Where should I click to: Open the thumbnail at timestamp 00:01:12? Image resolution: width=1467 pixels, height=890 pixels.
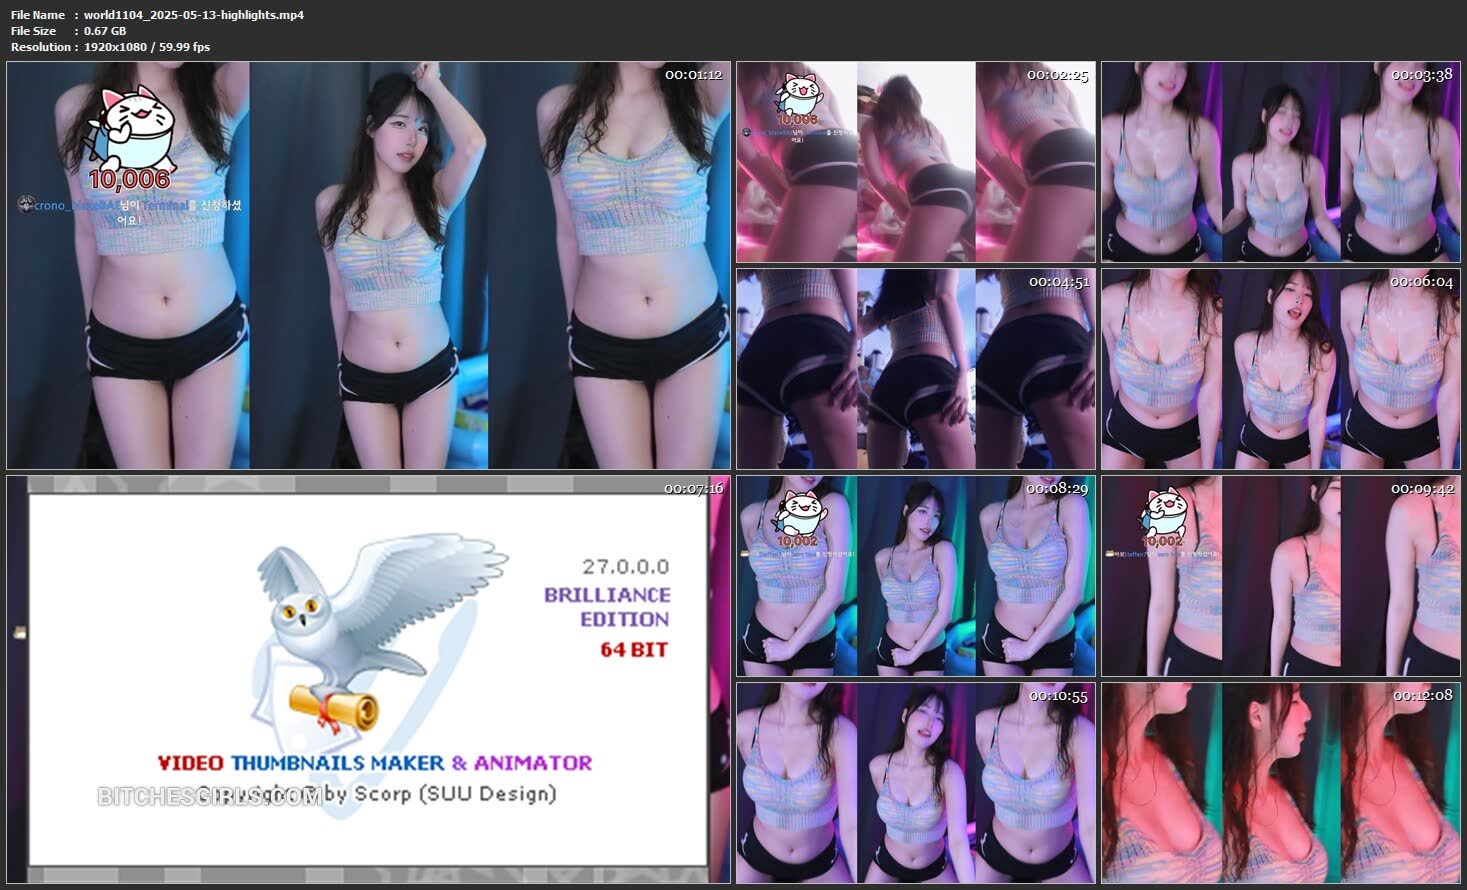(368, 265)
